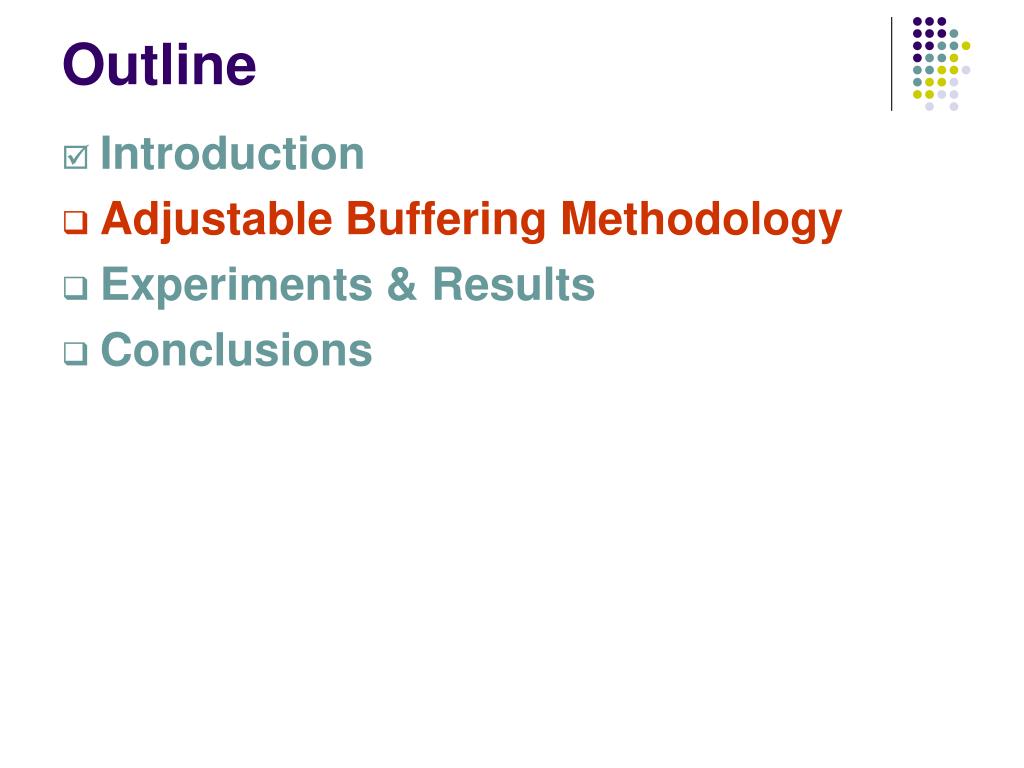This screenshot has width=1024, height=768.
Task: Click the word Results in the outline
Action: point(514,285)
